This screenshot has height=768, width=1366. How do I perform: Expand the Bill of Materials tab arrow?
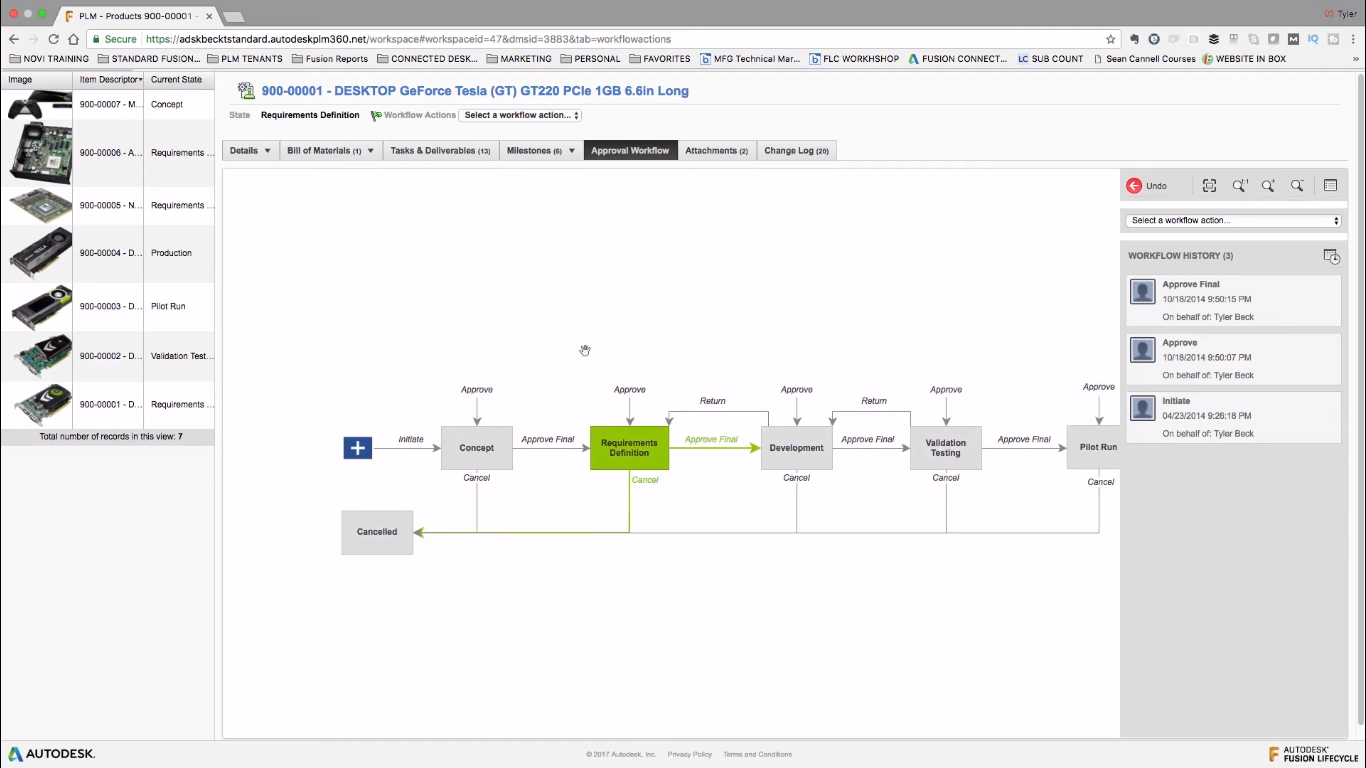click(x=370, y=151)
